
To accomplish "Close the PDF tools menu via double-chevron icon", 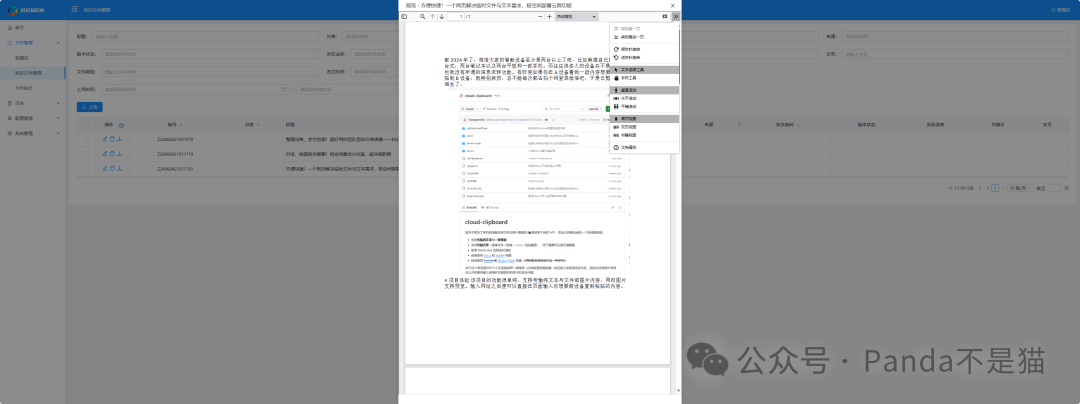I will (676, 17).
